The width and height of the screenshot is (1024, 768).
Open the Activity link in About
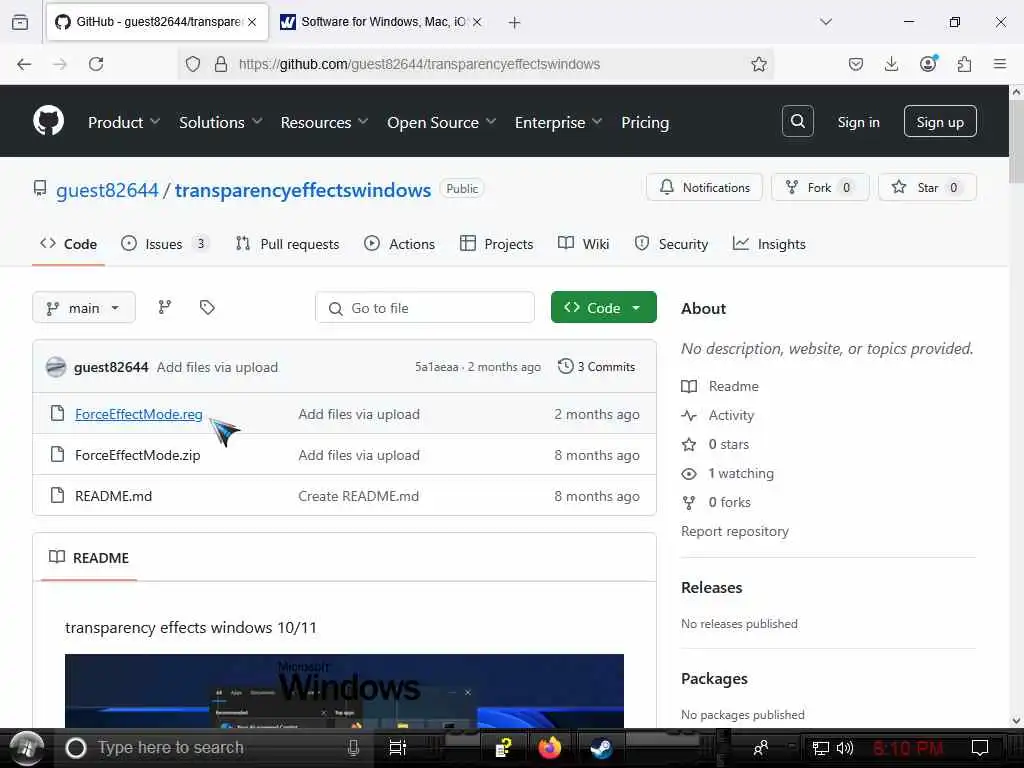coord(731,415)
